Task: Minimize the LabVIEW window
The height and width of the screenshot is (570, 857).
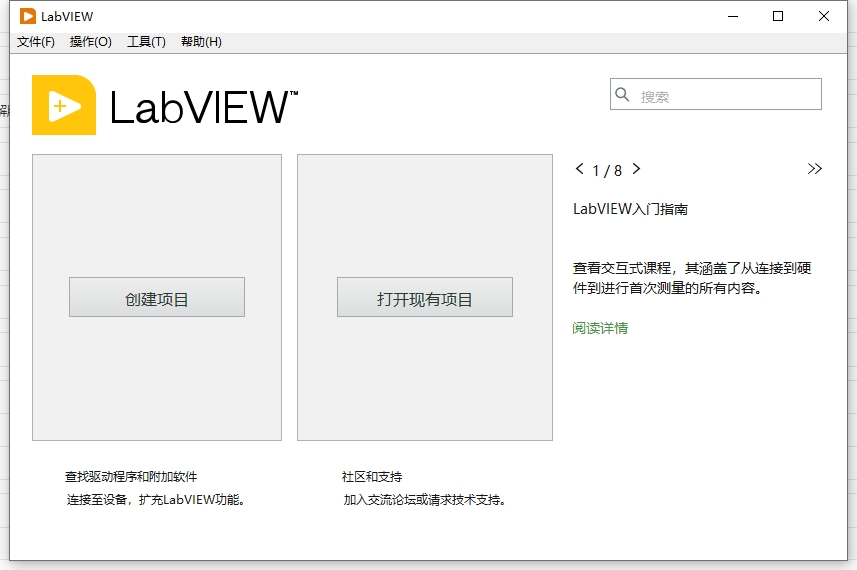Action: pos(733,16)
